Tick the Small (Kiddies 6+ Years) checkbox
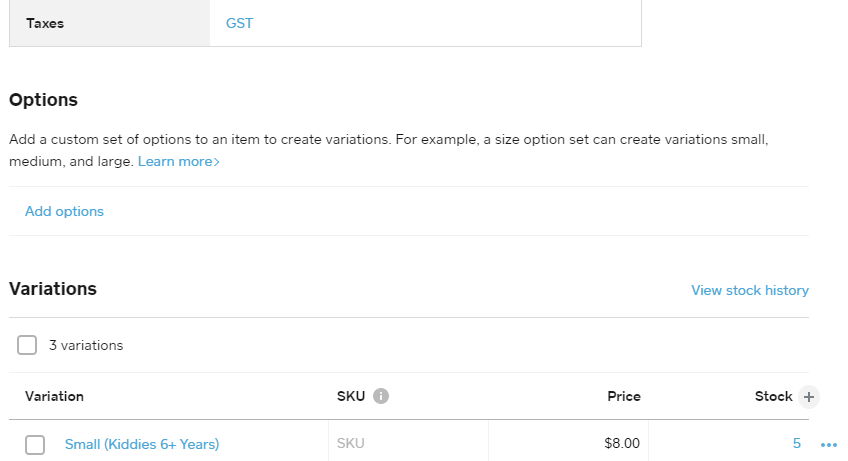 [x=35, y=445]
